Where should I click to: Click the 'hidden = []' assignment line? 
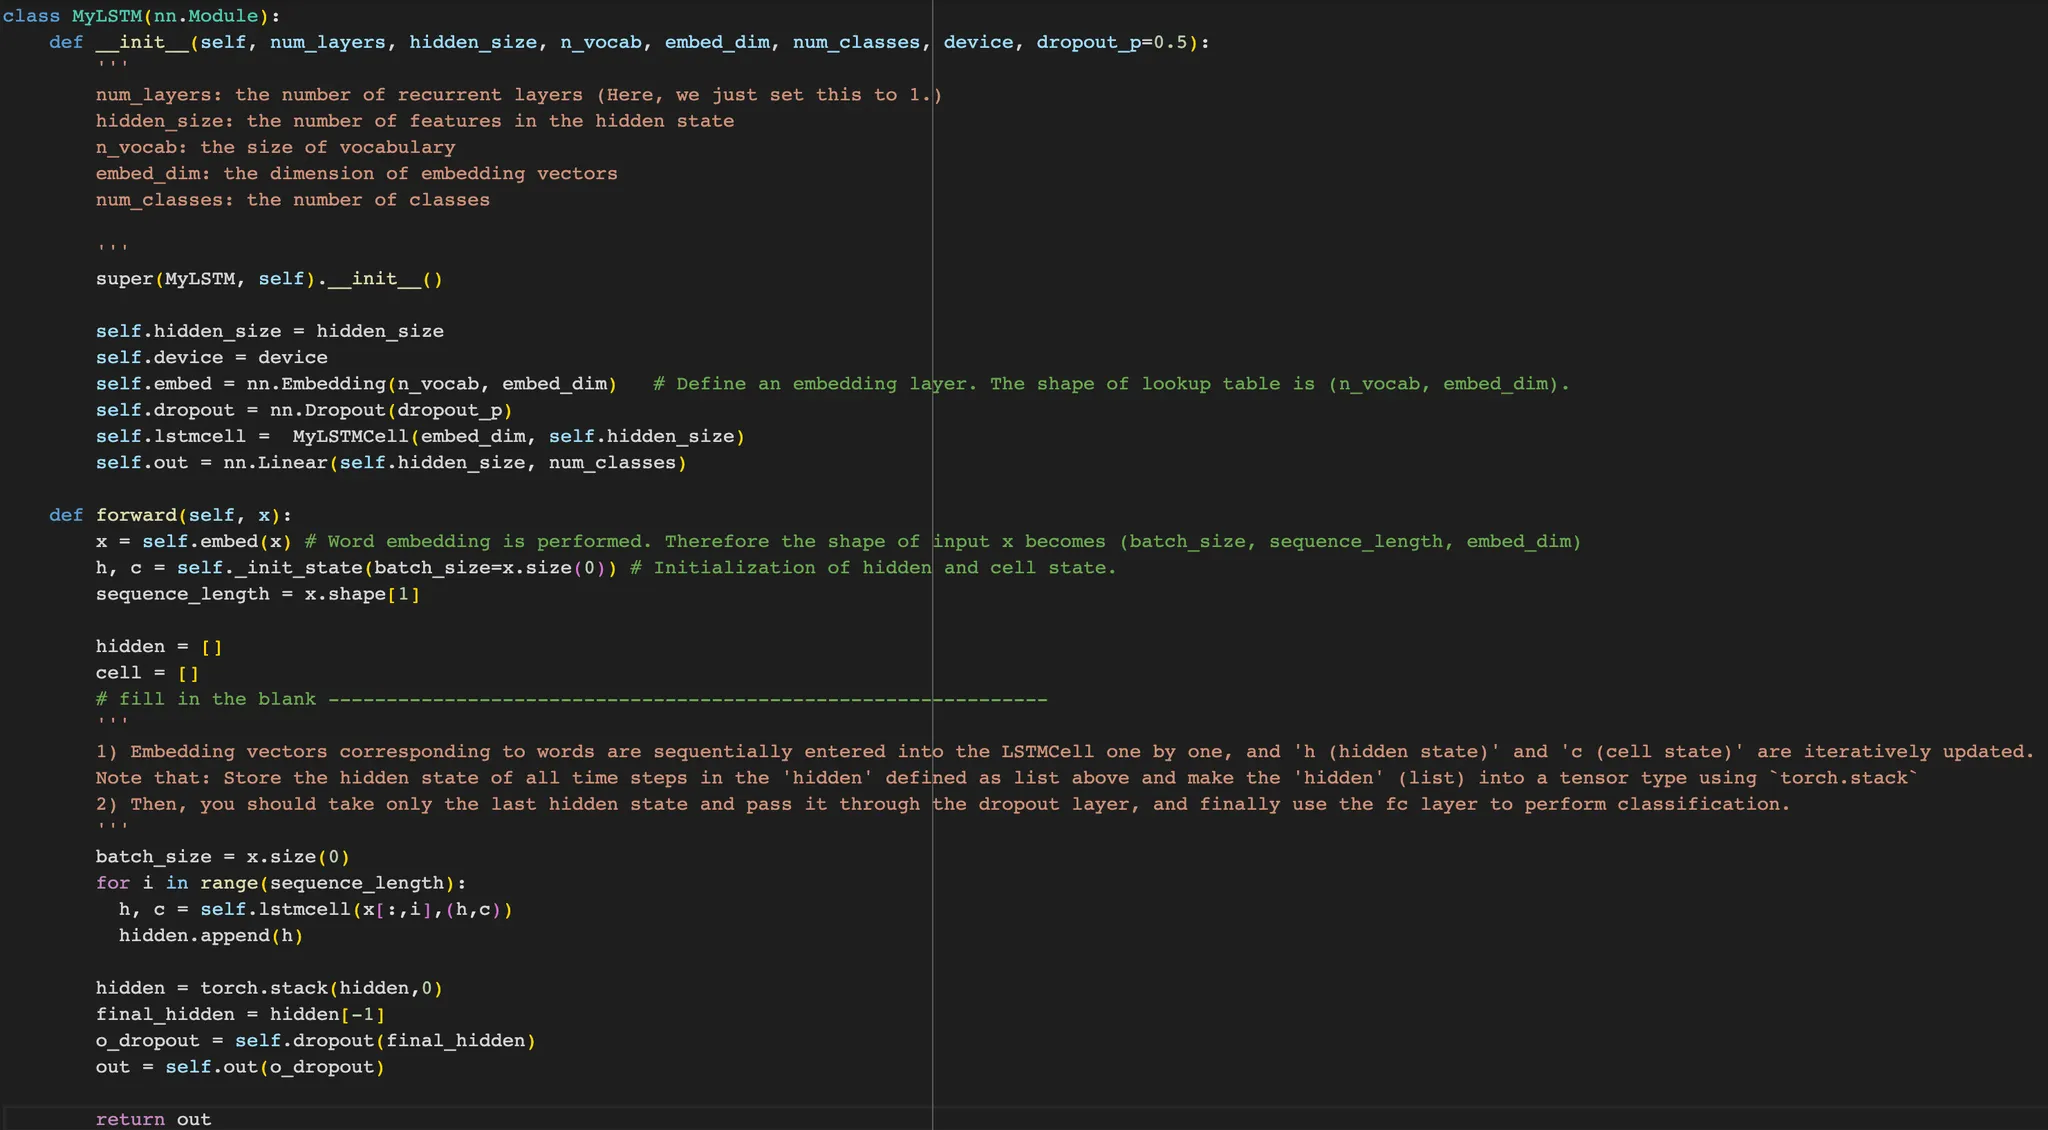pos(159,647)
